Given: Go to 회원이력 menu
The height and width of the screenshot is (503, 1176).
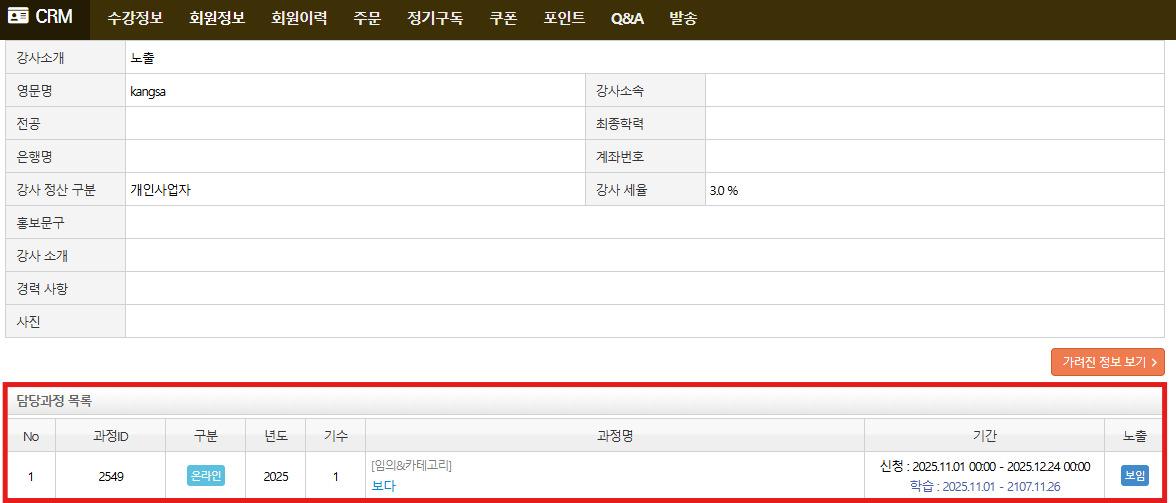Looking at the screenshot, I should click(x=299, y=18).
